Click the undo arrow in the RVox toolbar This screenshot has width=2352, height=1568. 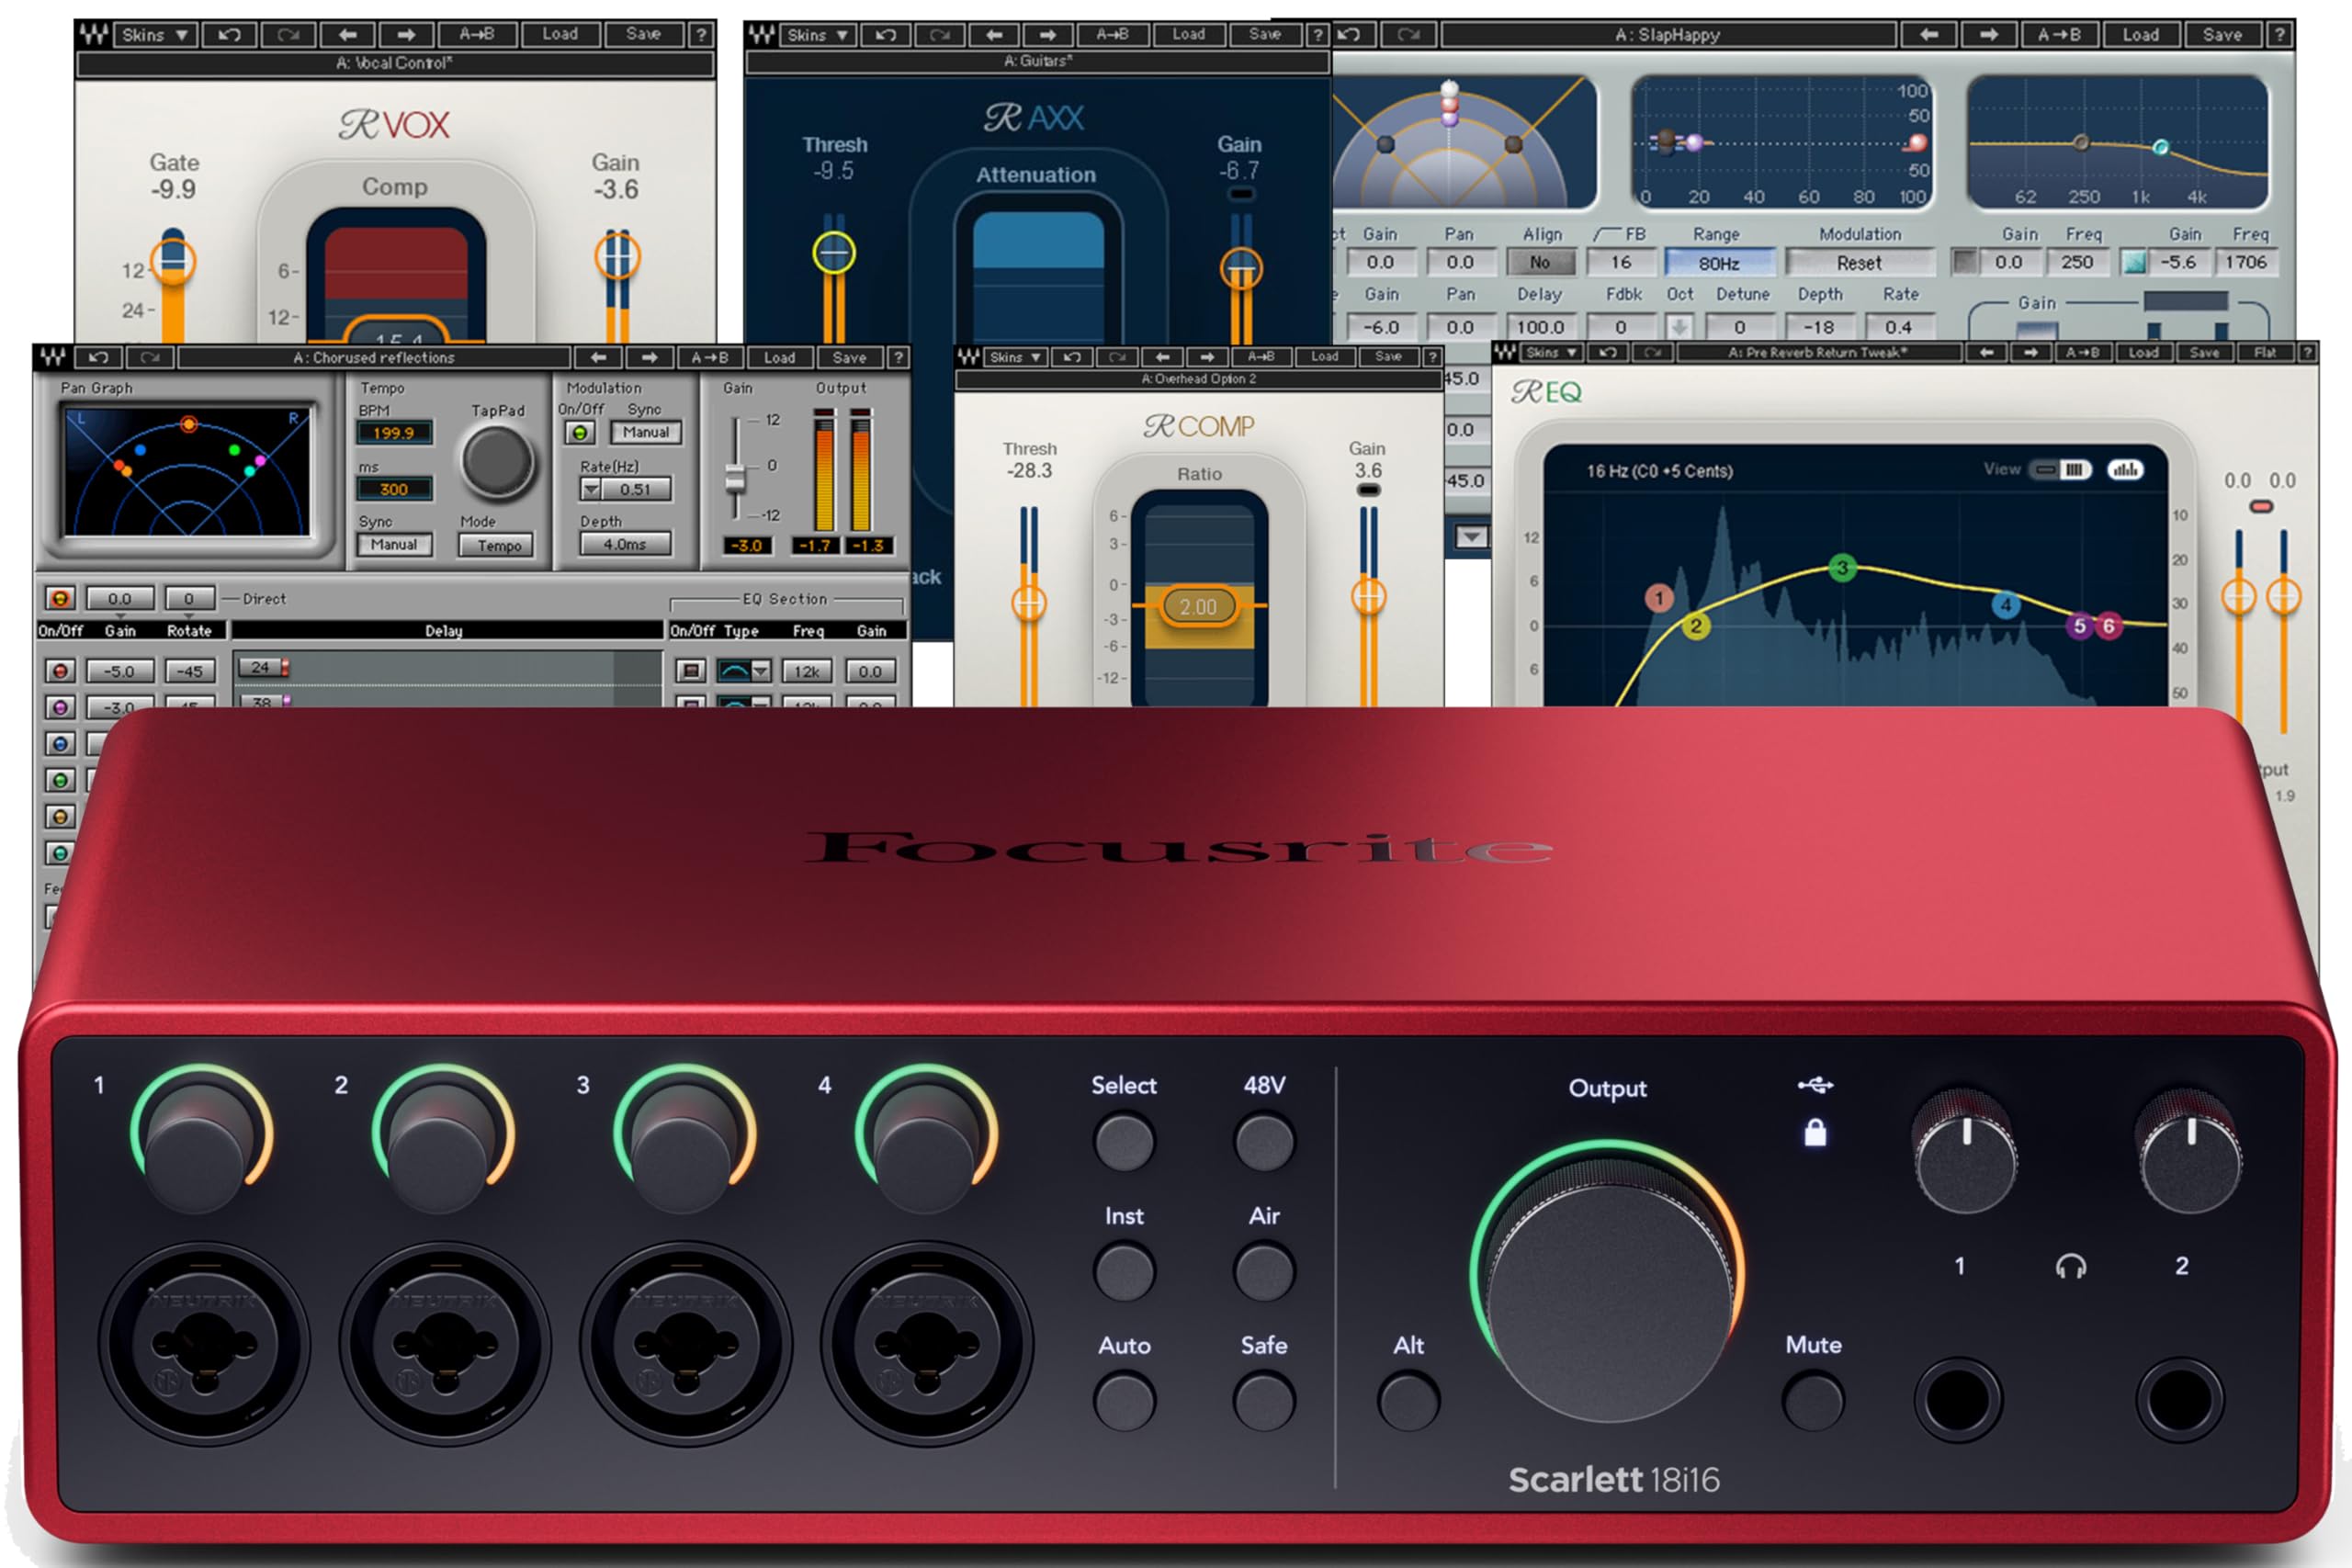[229, 35]
